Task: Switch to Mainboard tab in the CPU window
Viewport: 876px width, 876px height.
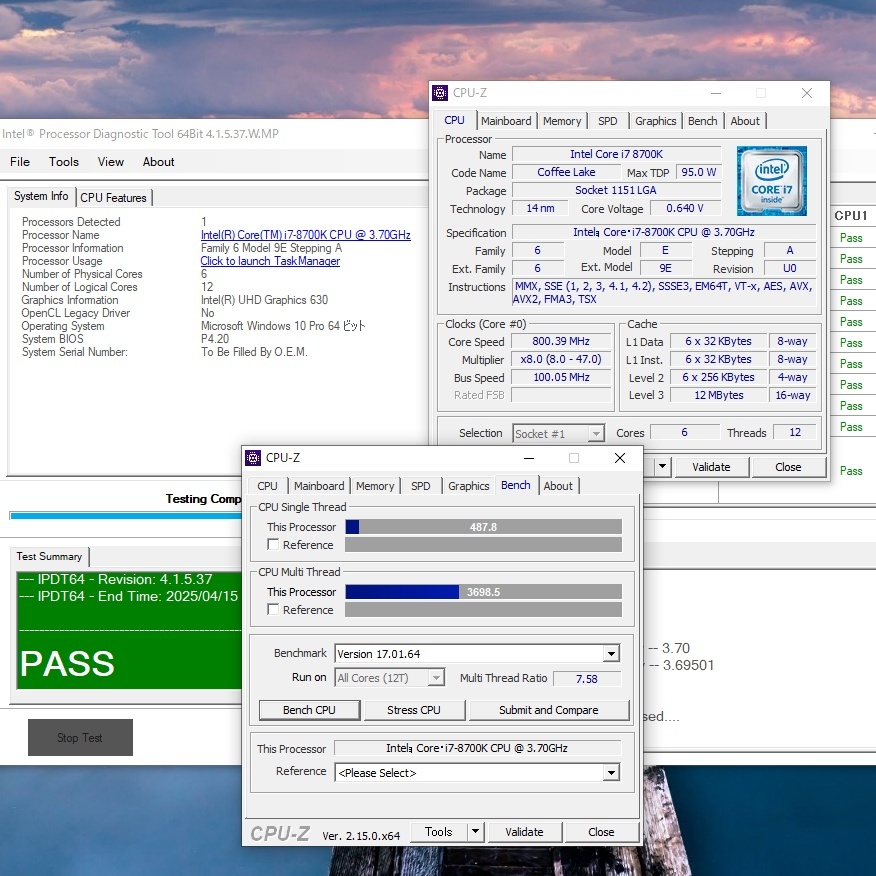Action: 506,121
